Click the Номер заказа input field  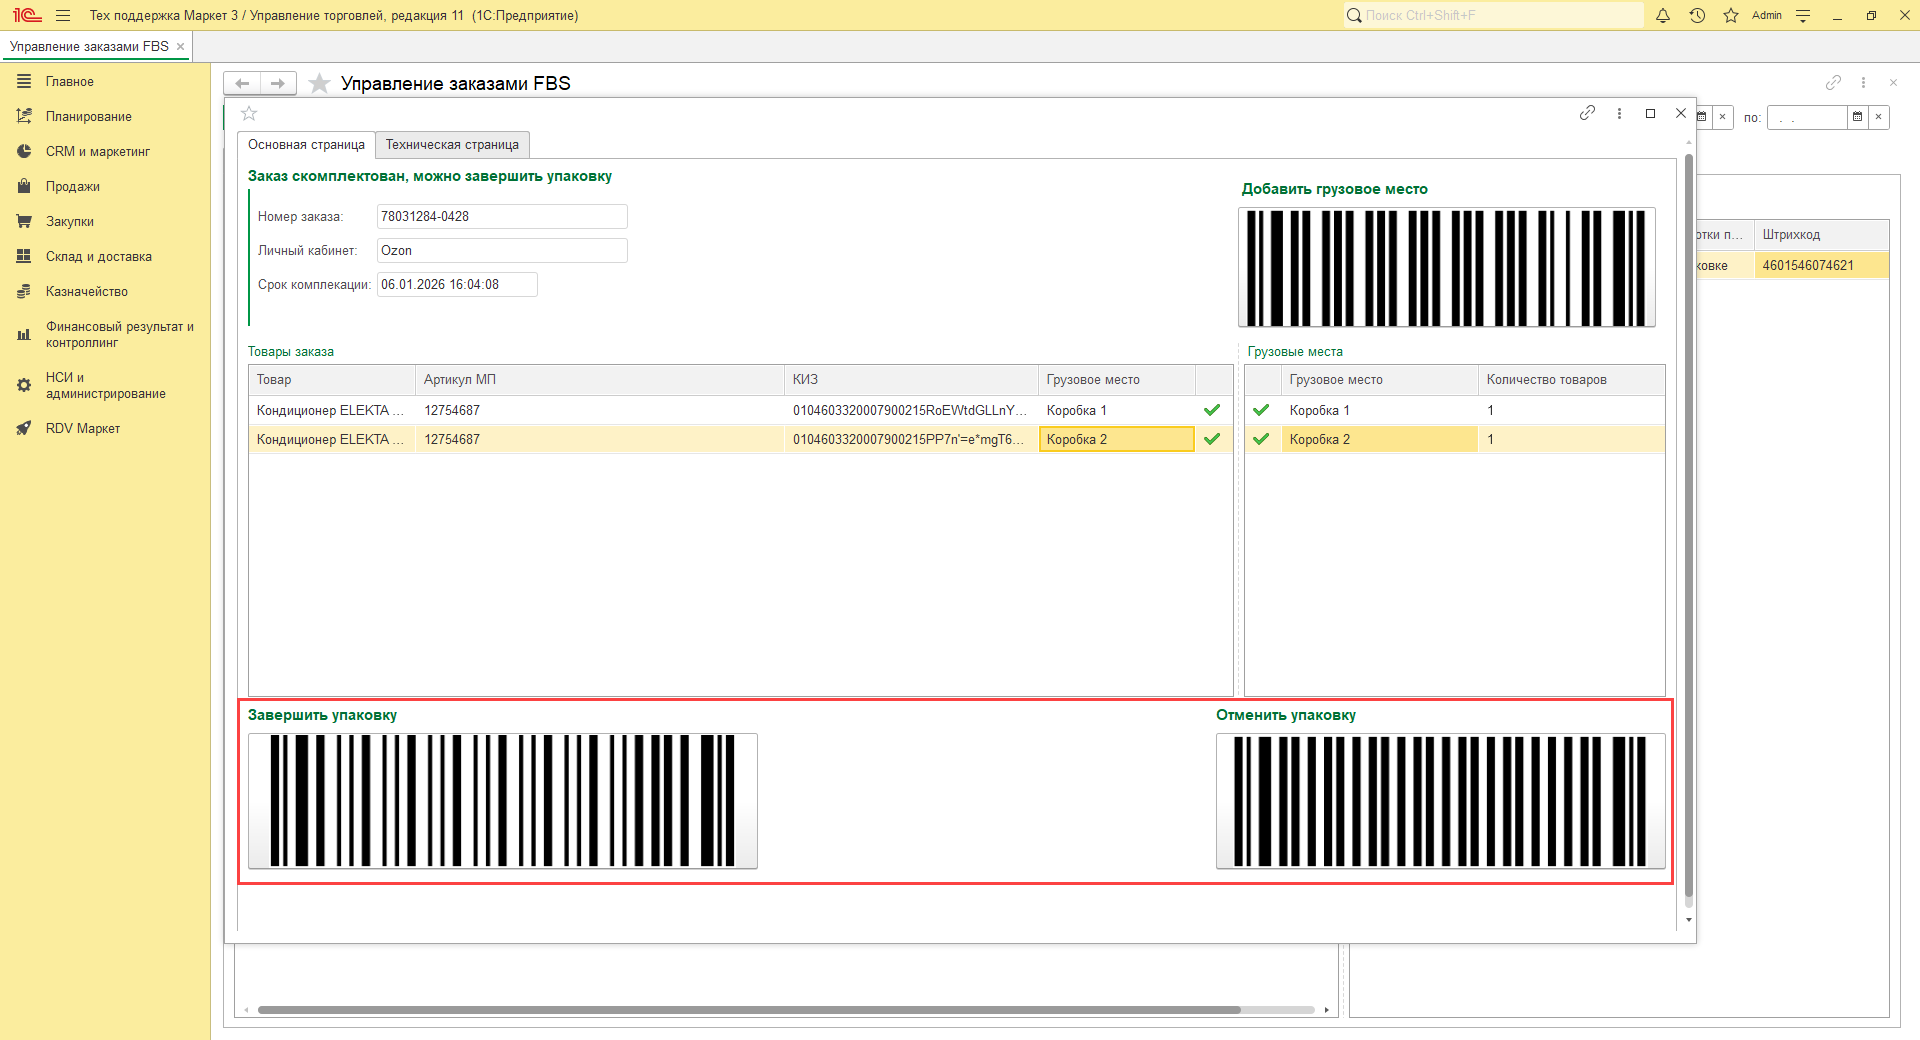501,216
